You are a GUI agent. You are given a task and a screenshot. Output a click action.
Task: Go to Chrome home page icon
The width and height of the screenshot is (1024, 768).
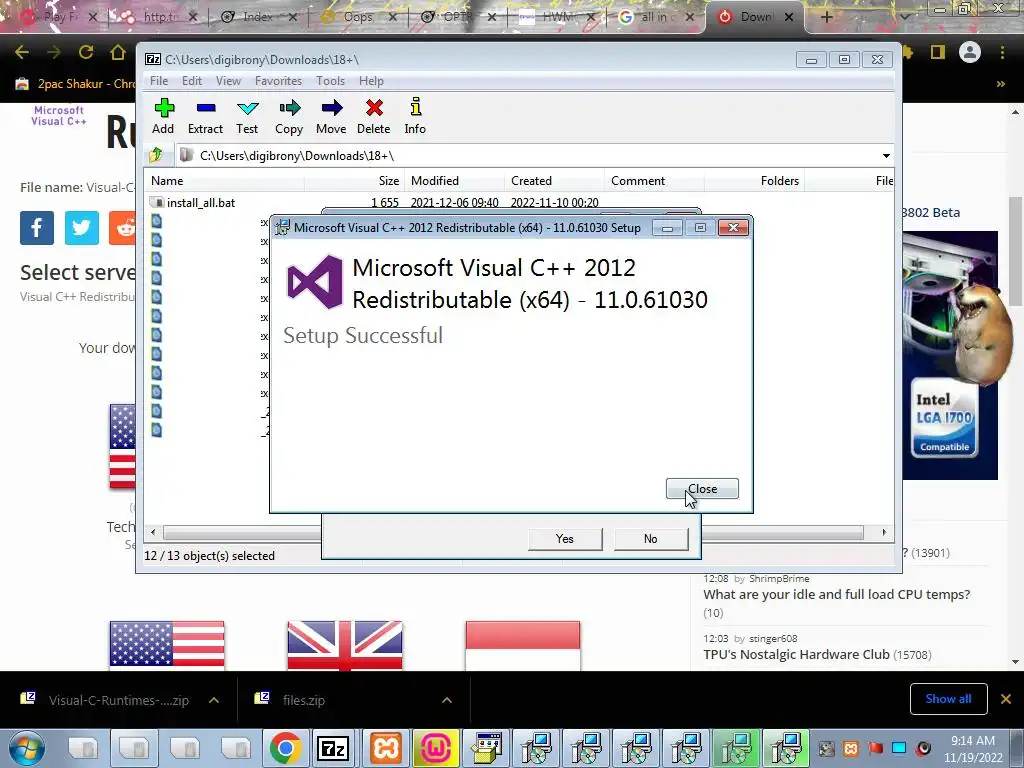[x=118, y=52]
